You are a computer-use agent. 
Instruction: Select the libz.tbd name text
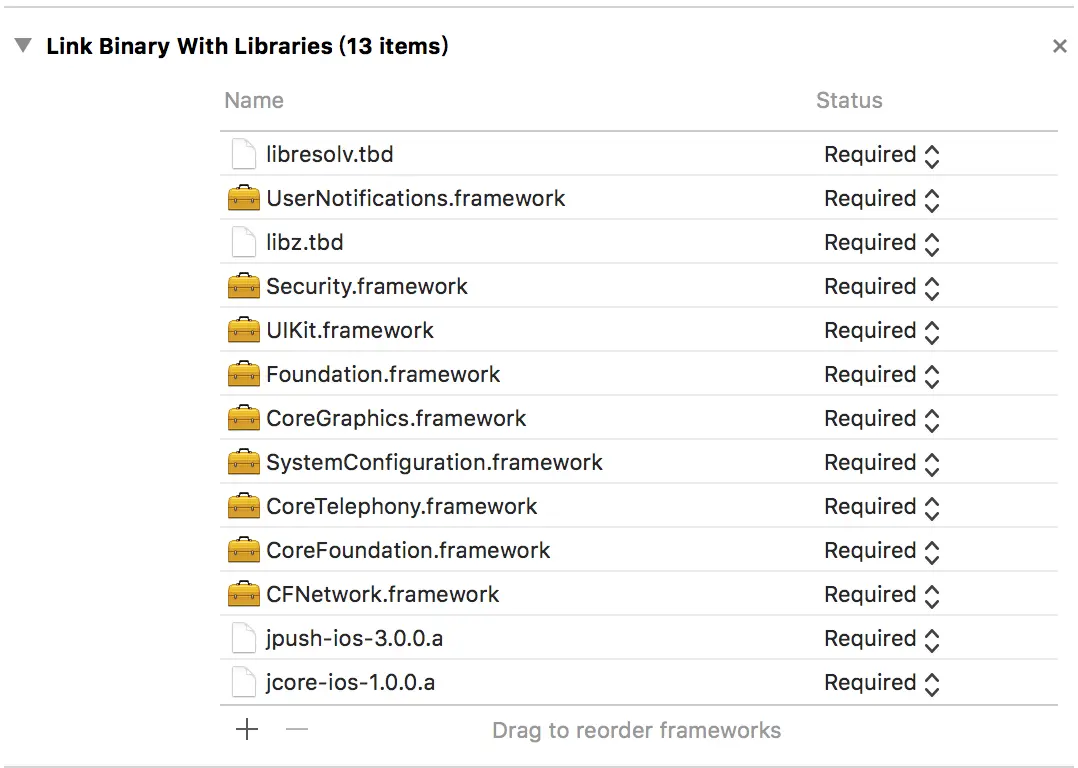[305, 242]
